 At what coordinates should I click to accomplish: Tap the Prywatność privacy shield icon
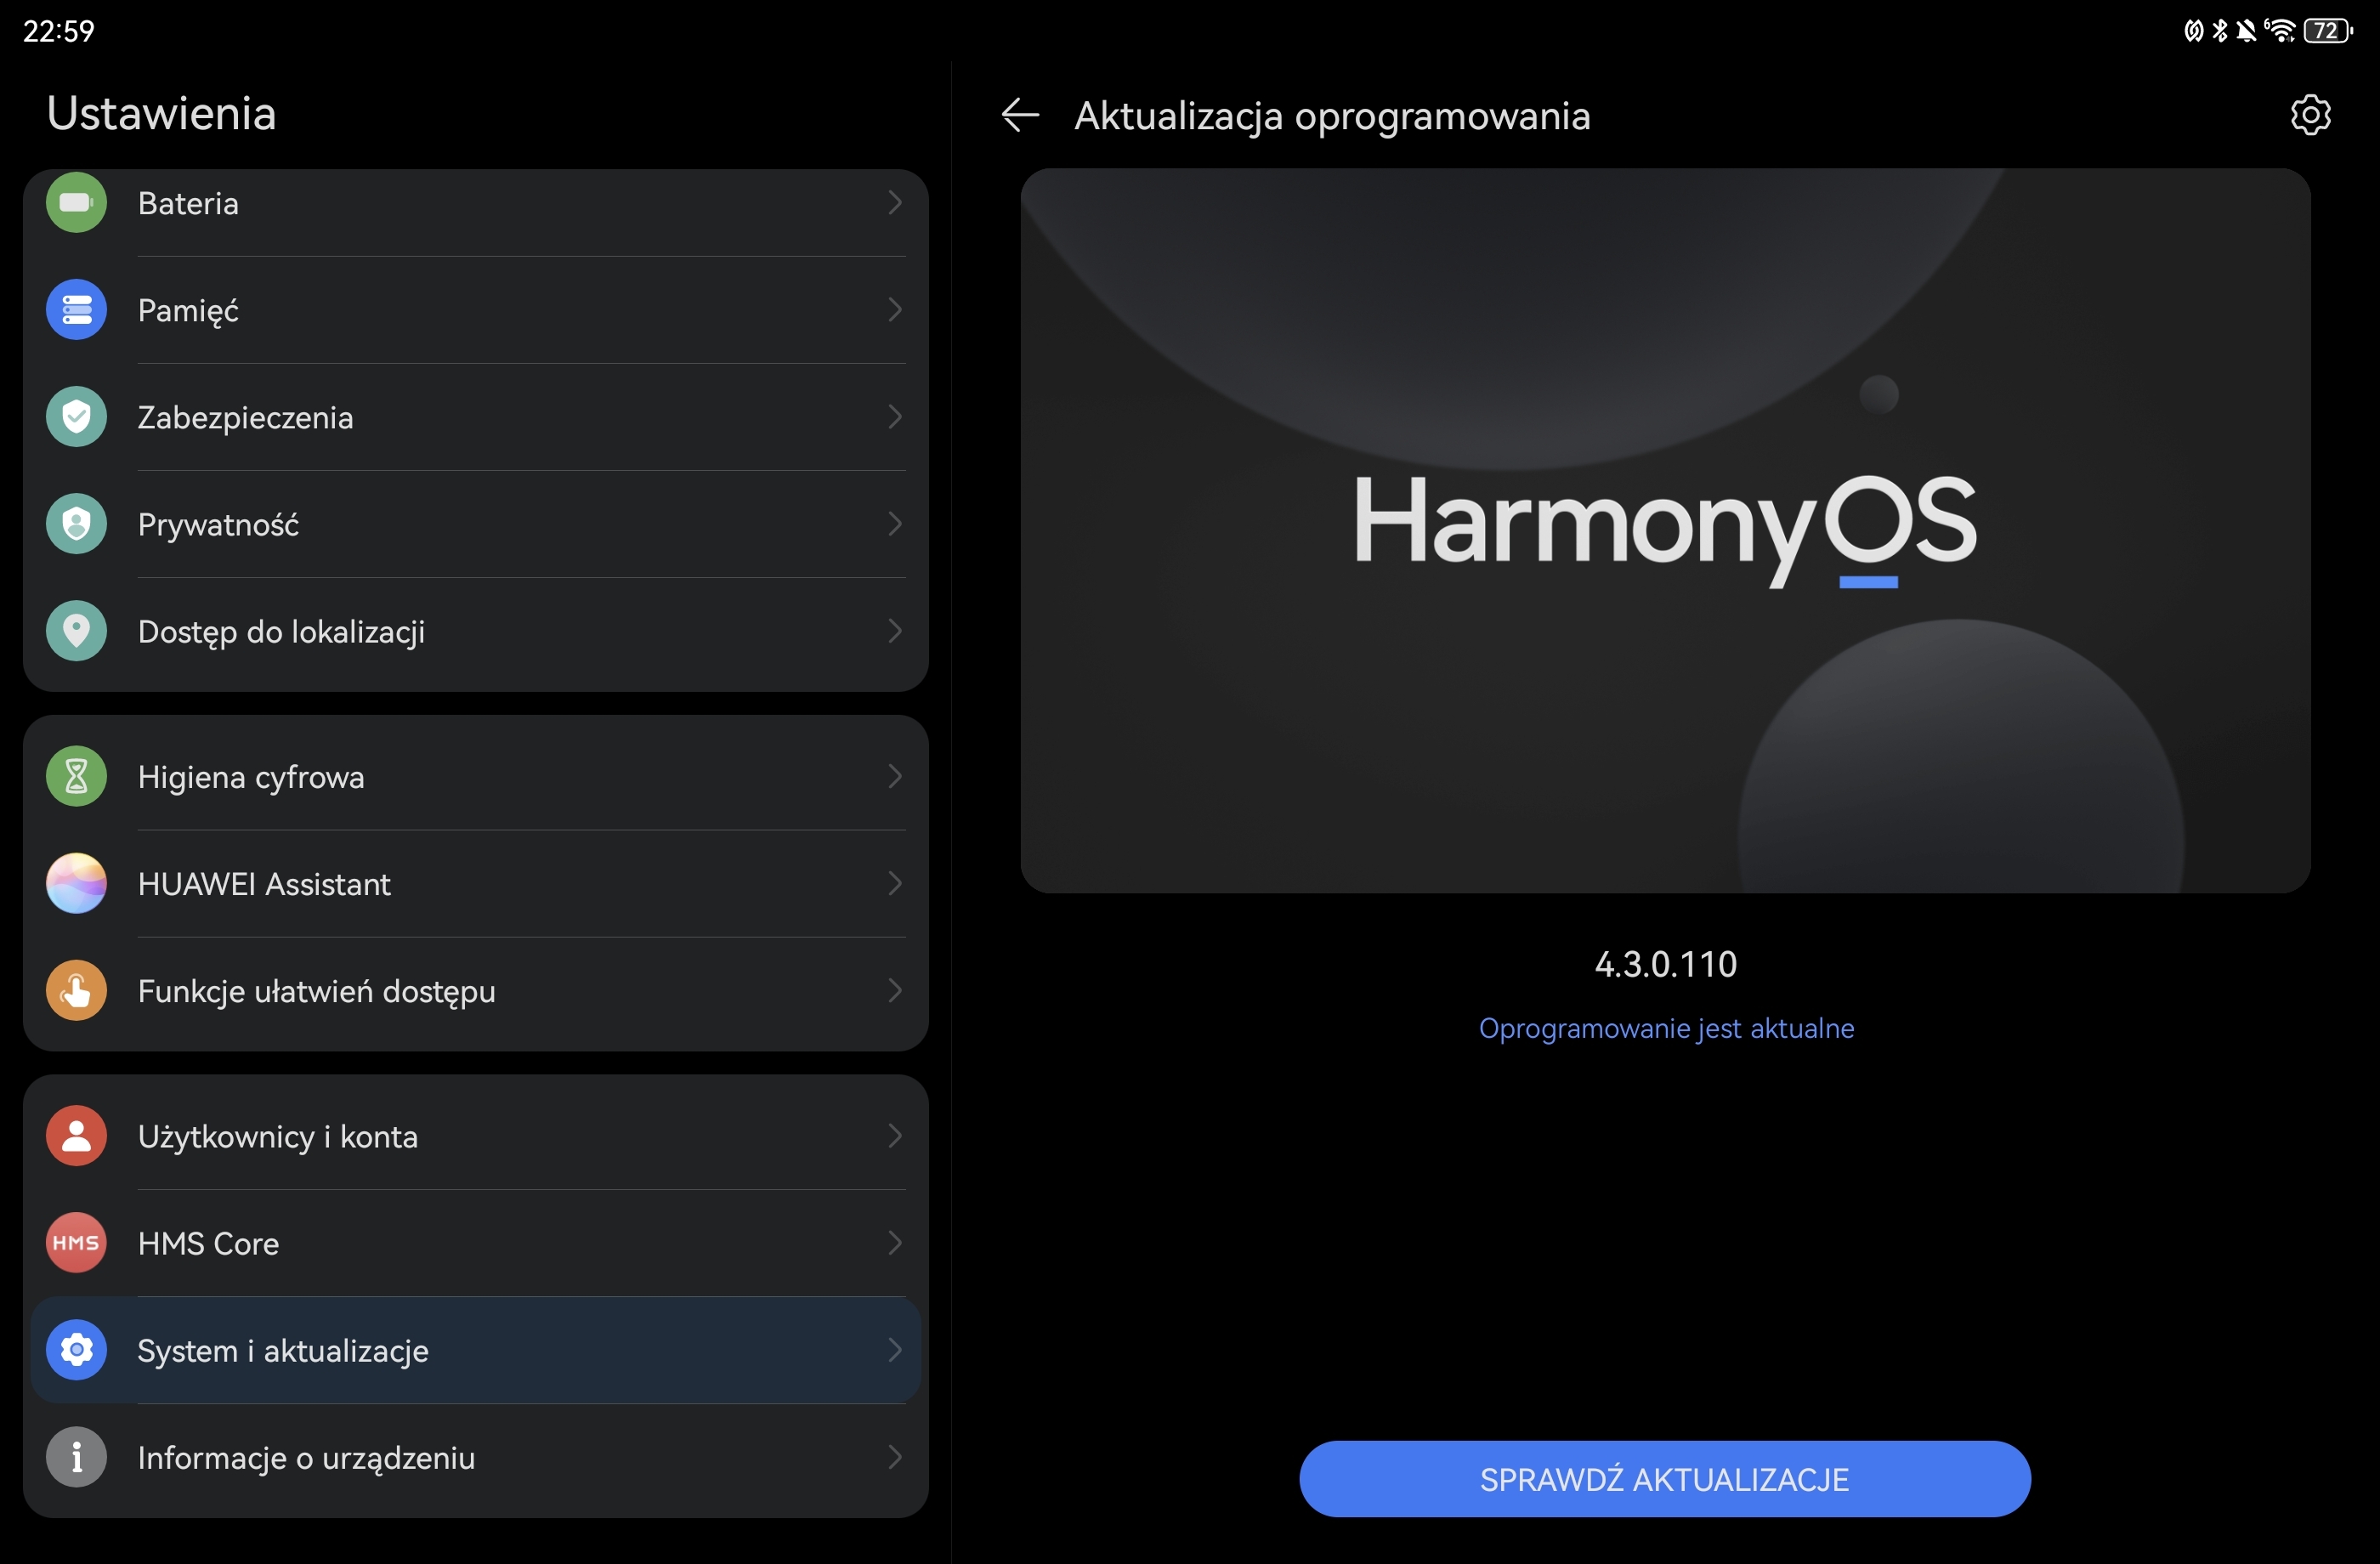pyautogui.click(x=76, y=524)
